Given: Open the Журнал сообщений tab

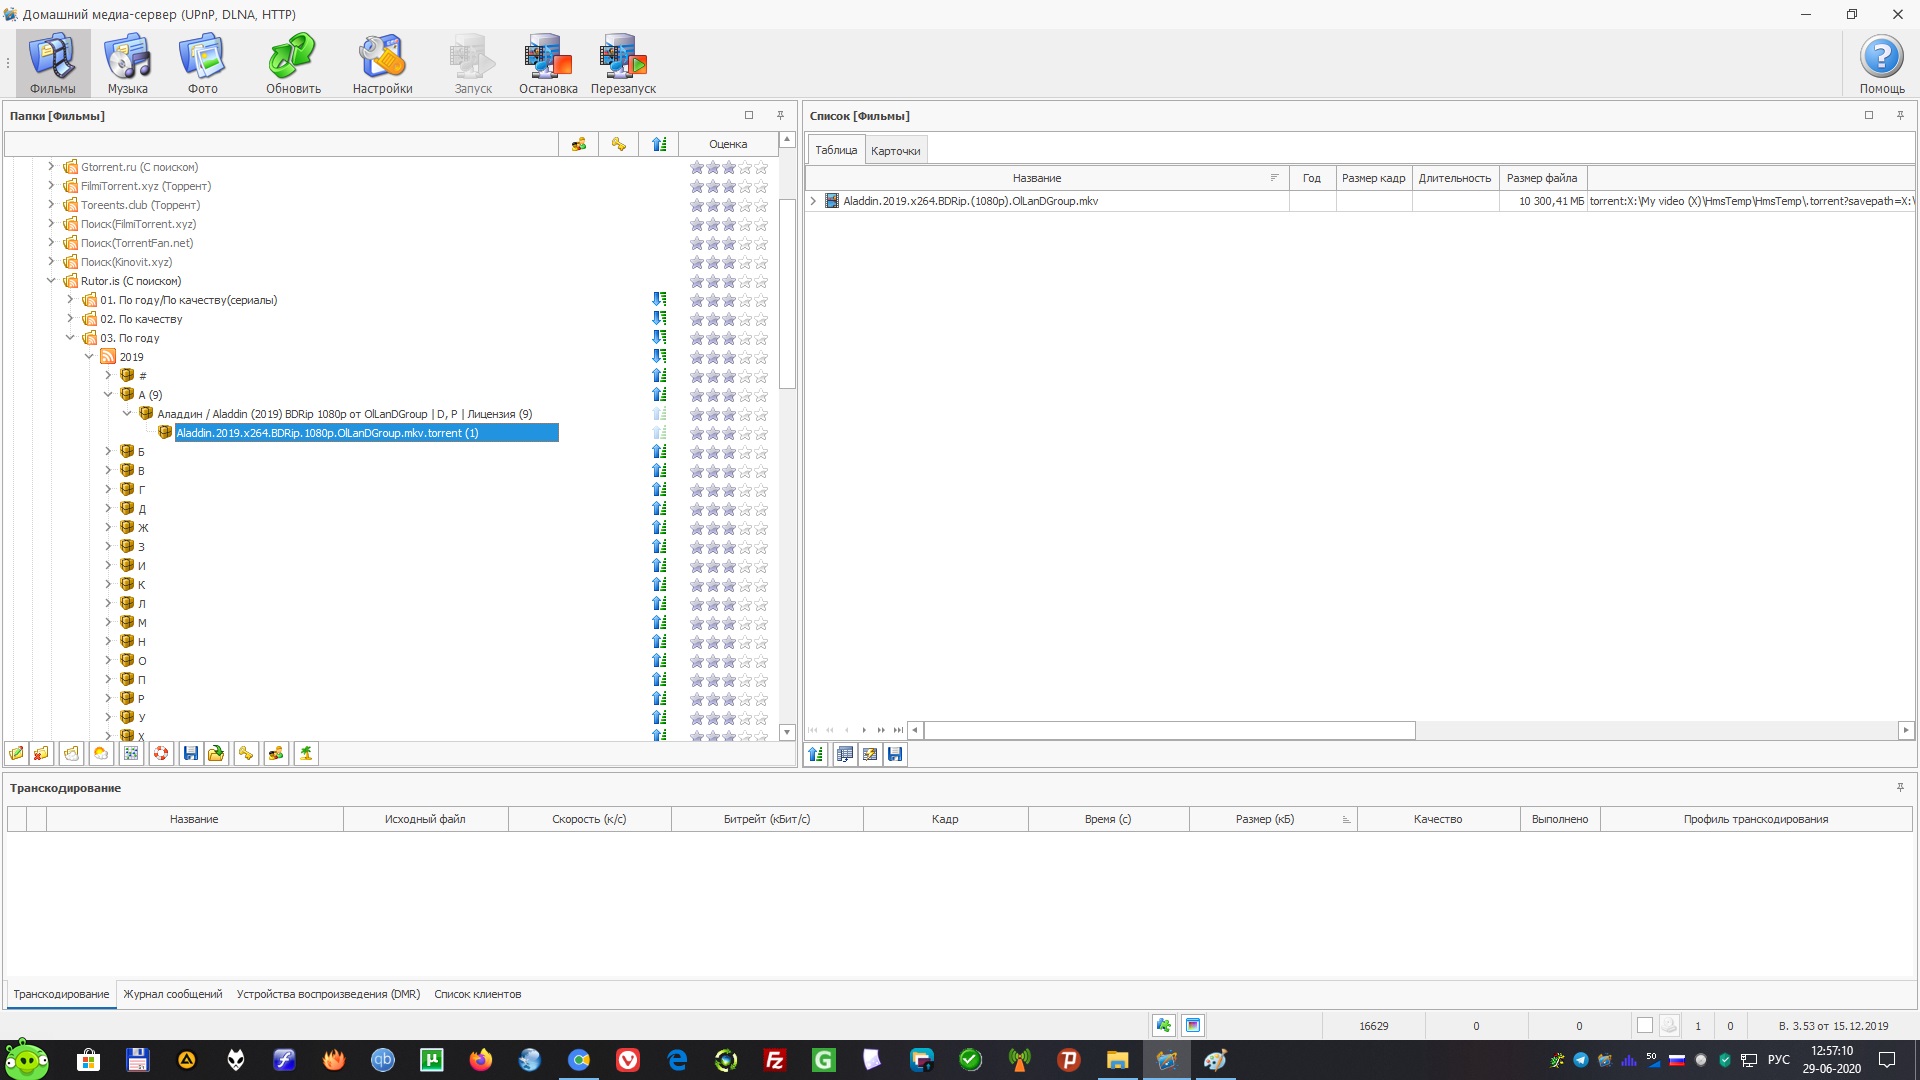Looking at the screenshot, I should point(172,994).
